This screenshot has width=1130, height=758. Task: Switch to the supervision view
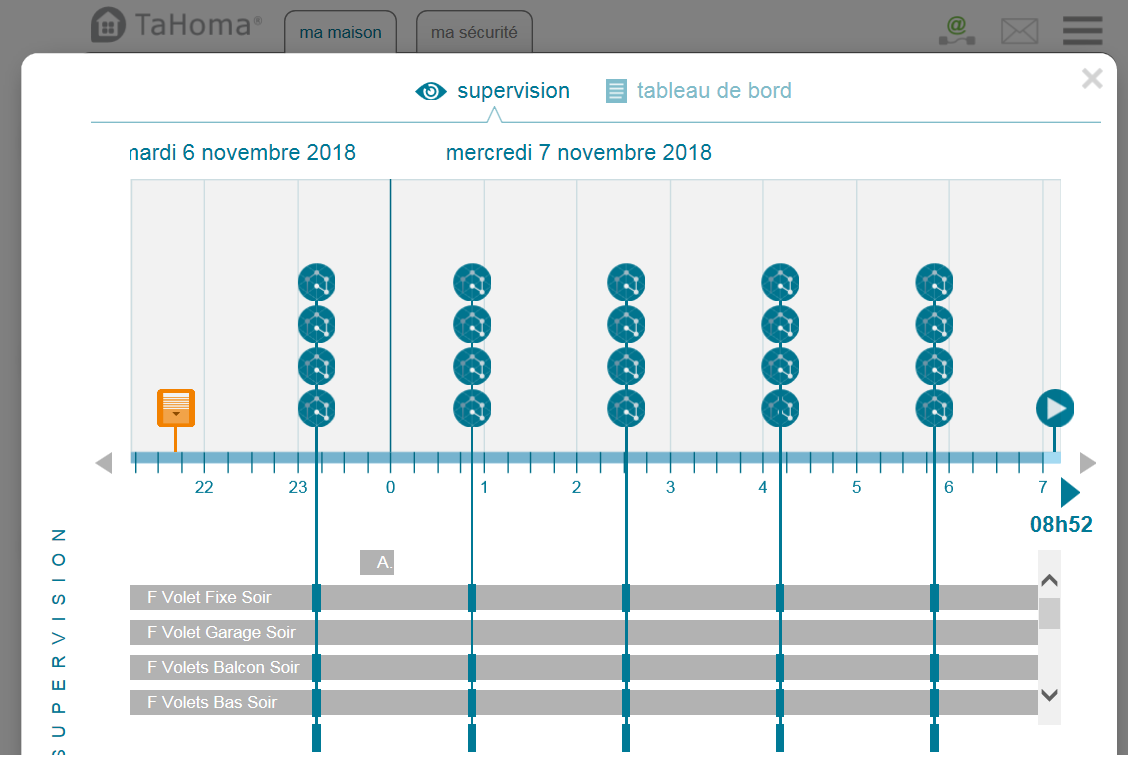click(x=493, y=91)
